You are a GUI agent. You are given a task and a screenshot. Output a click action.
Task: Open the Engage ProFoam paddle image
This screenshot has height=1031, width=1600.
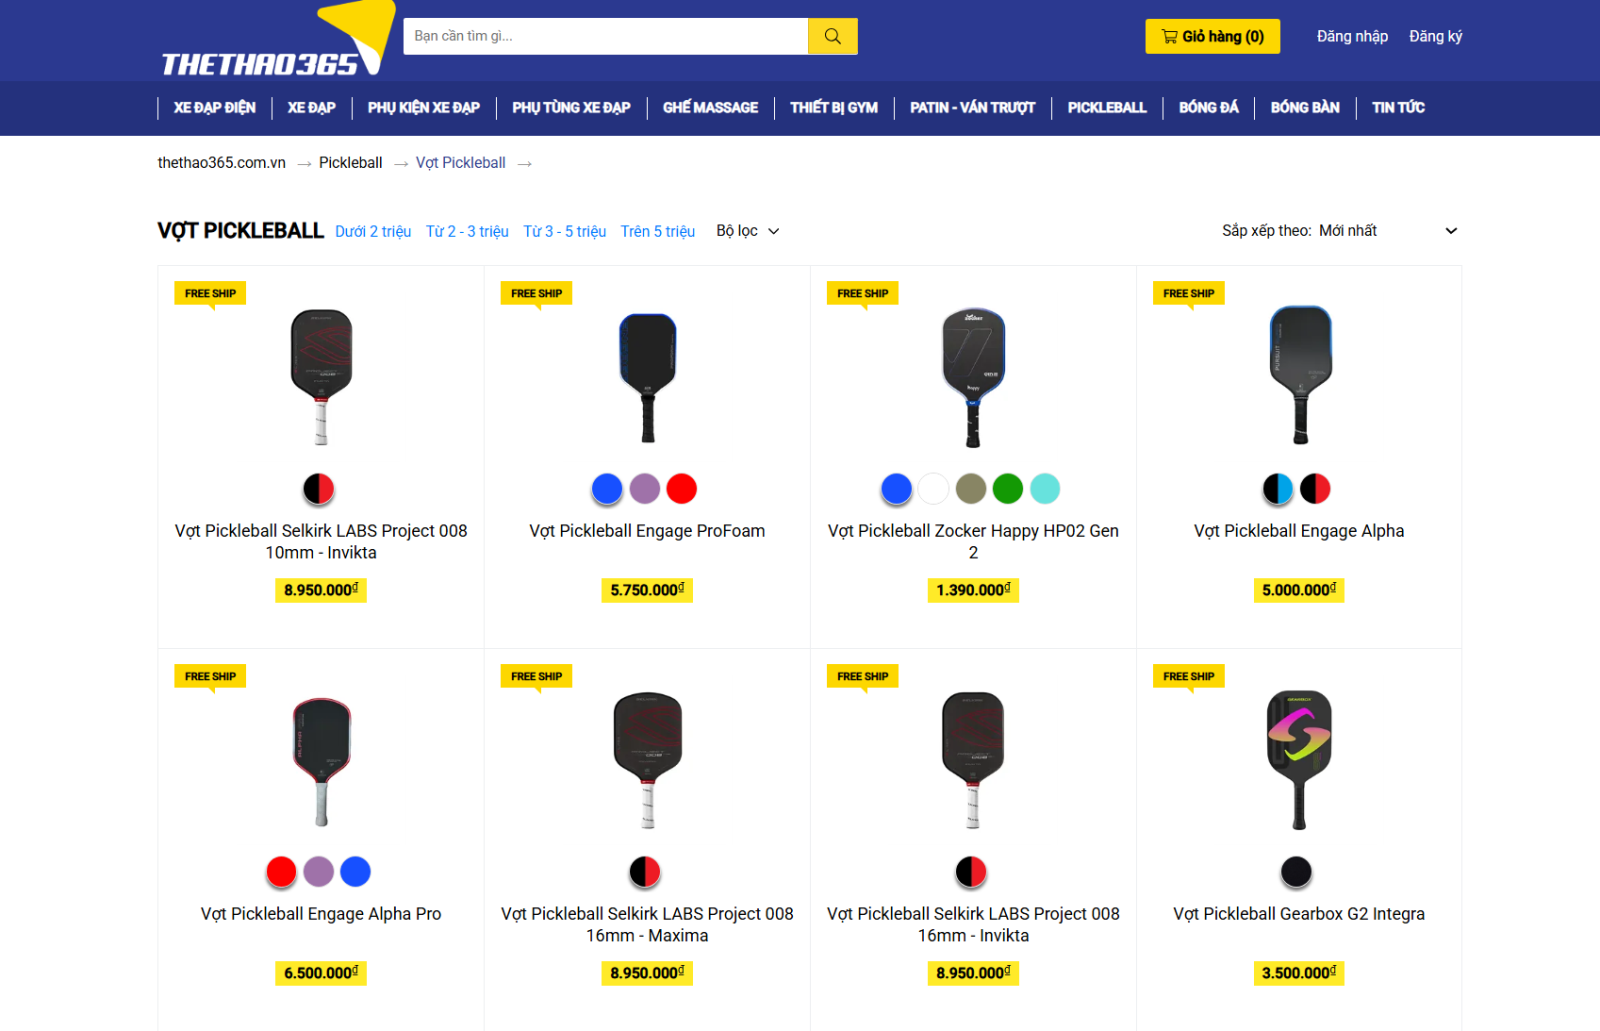coord(647,377)
